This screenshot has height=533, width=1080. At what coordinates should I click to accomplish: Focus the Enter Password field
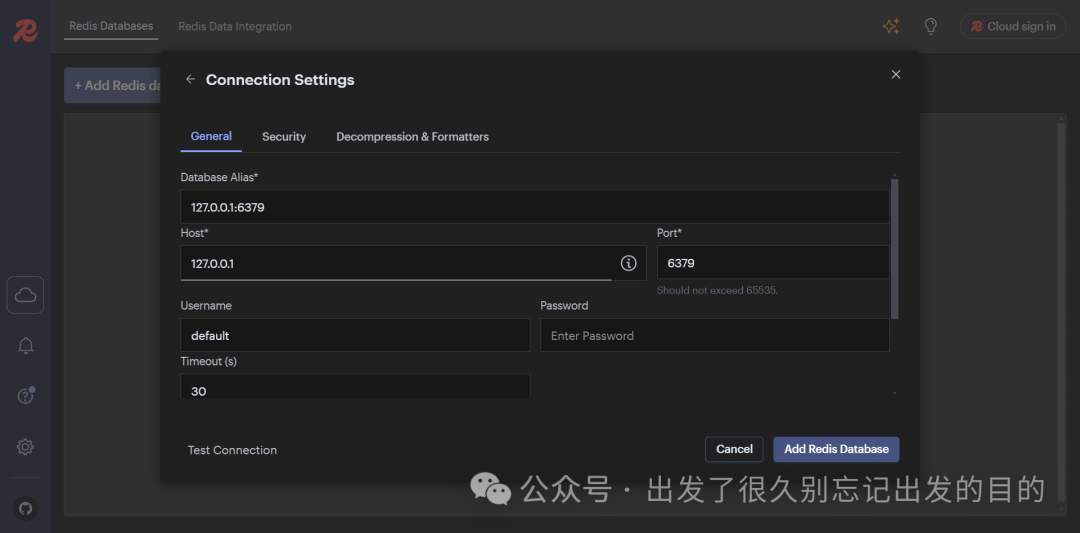(x=714, y=336)
